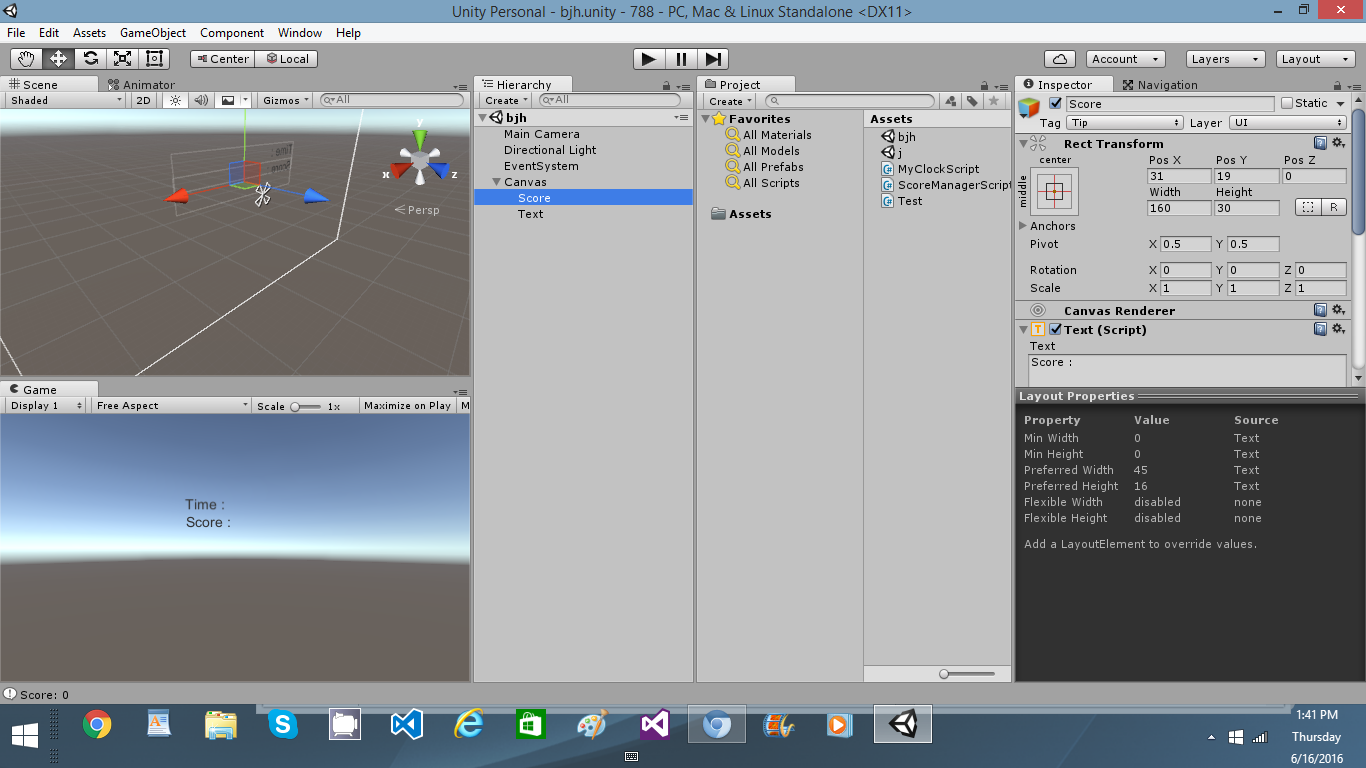Toggle the Local handle rotation button
Image resolution: width=1366 pixels, height=768 pixels.
(x=286, y=59)
